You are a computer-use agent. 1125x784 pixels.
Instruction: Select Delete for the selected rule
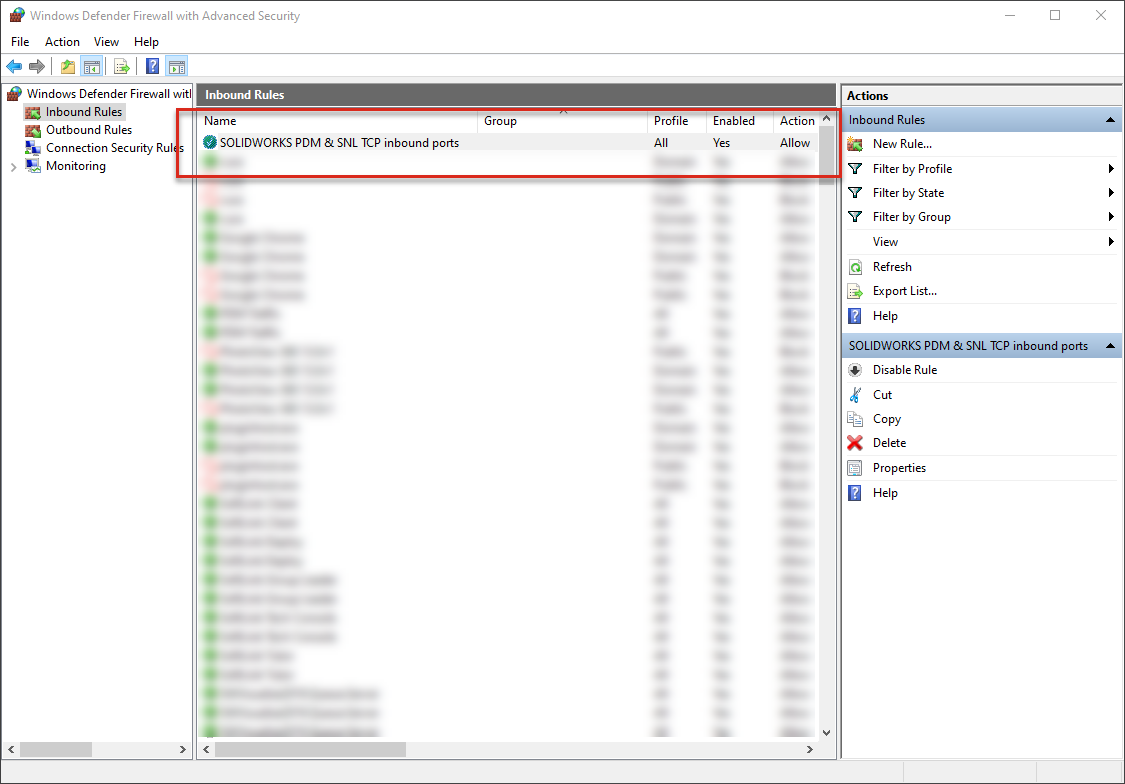coord(889,443)
